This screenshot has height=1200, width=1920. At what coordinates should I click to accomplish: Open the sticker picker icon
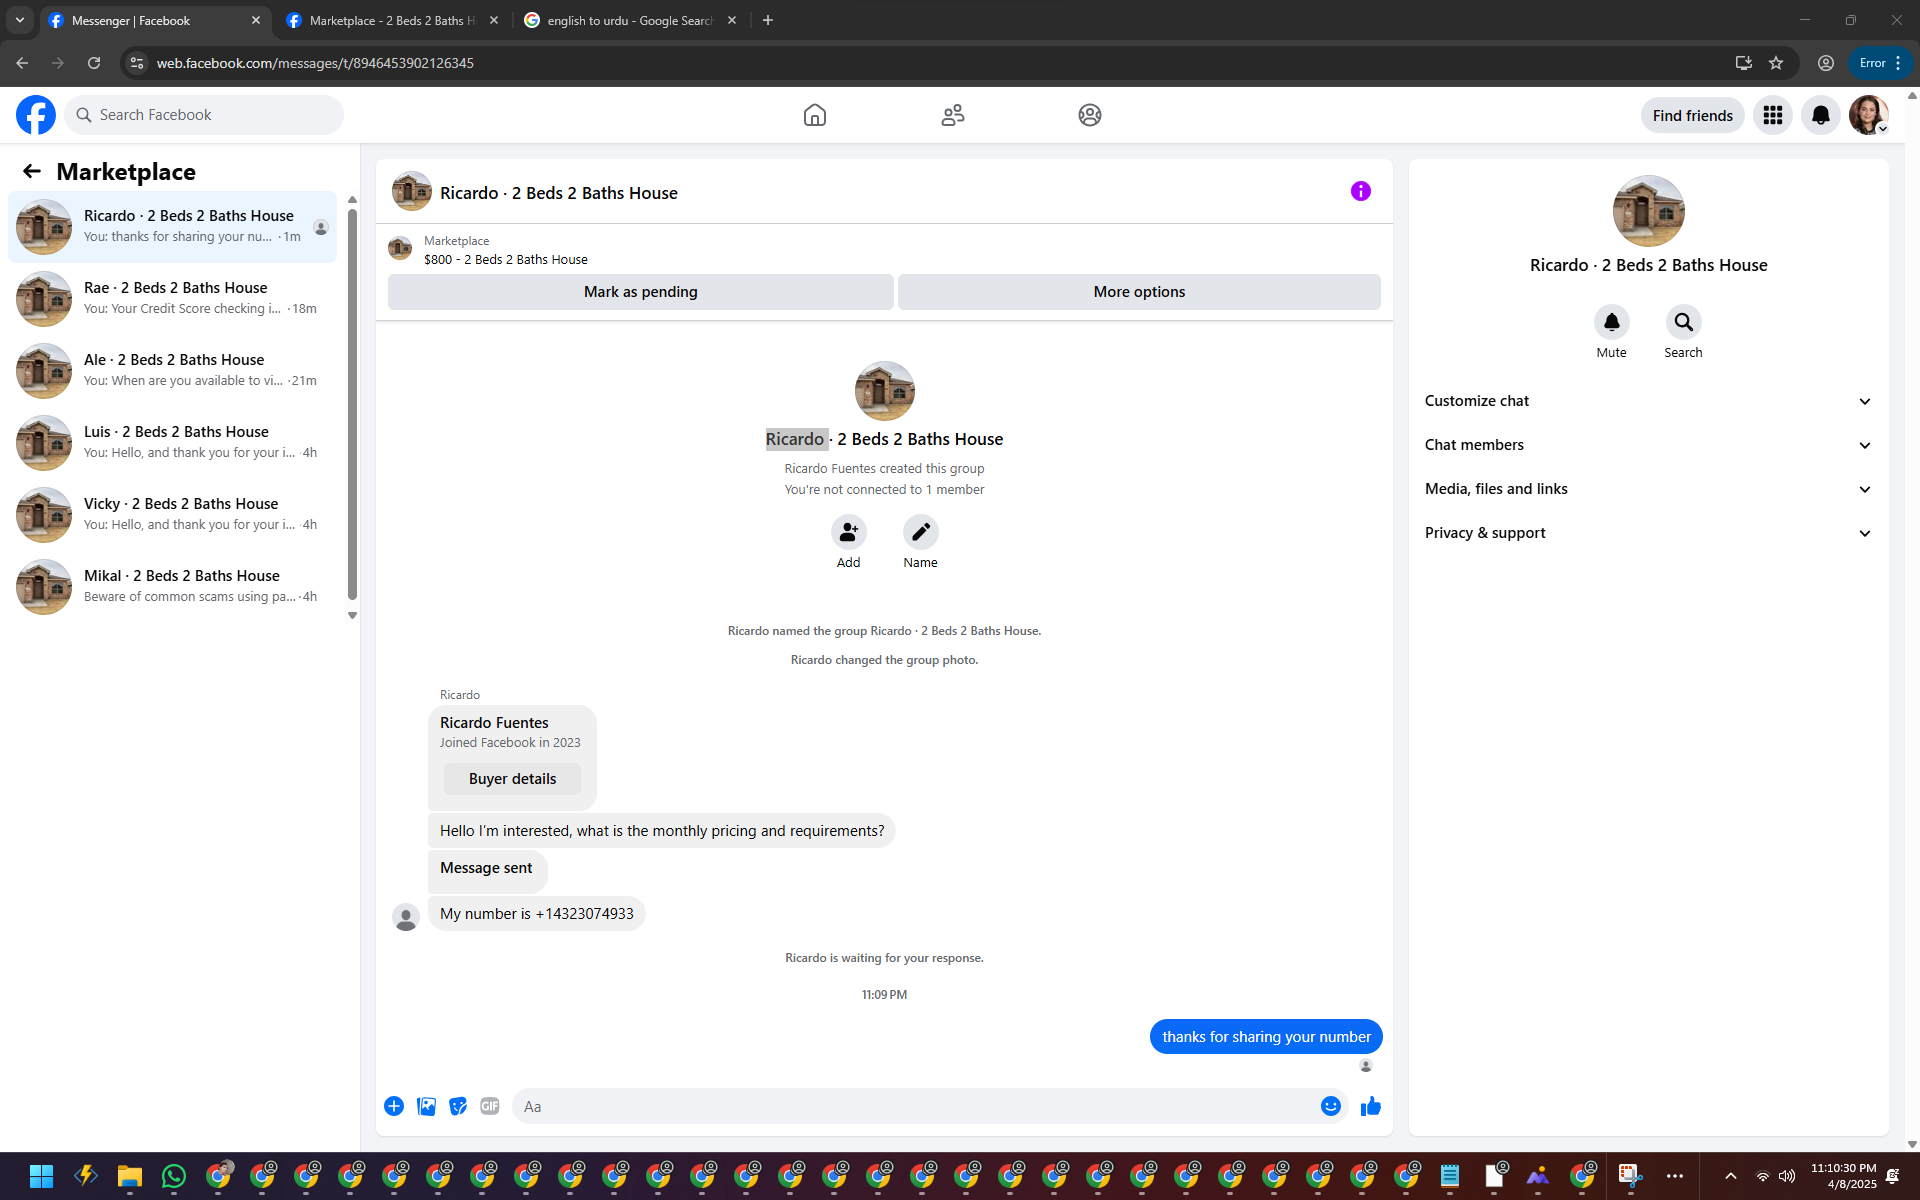click(458, 1106)
